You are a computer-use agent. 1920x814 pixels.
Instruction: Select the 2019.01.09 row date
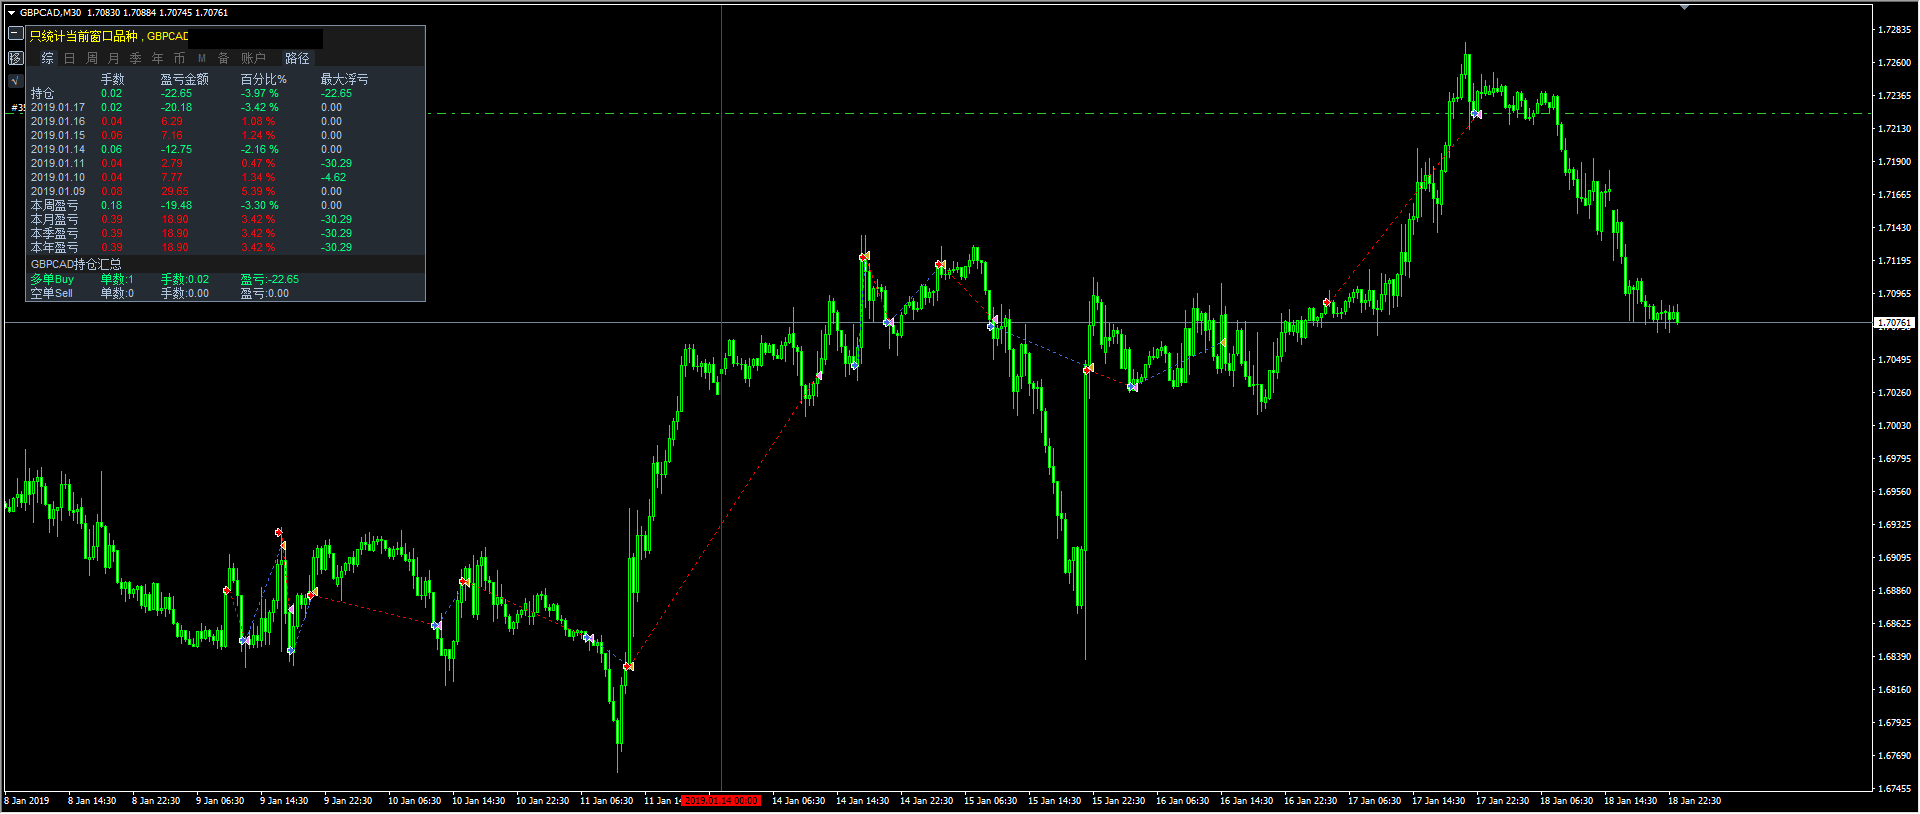[x=58, y=191]
